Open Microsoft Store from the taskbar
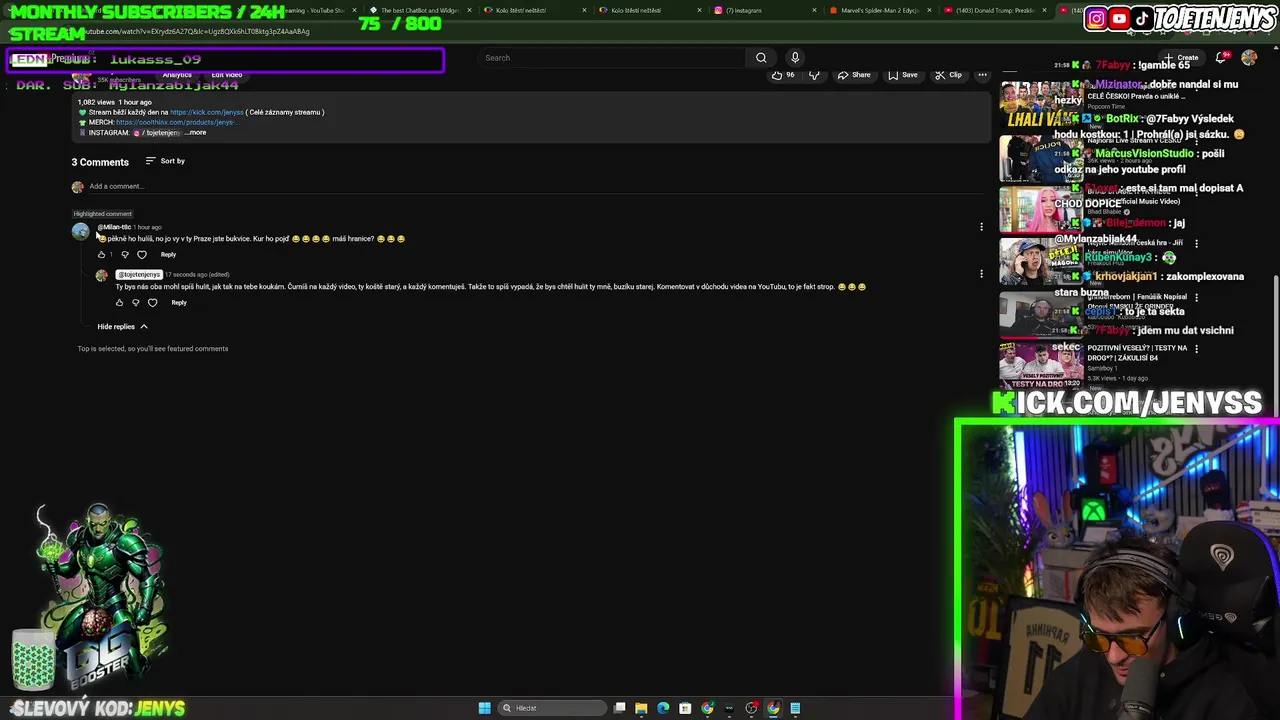Viewport: 1280px width, 720px height. pos(685,708)
